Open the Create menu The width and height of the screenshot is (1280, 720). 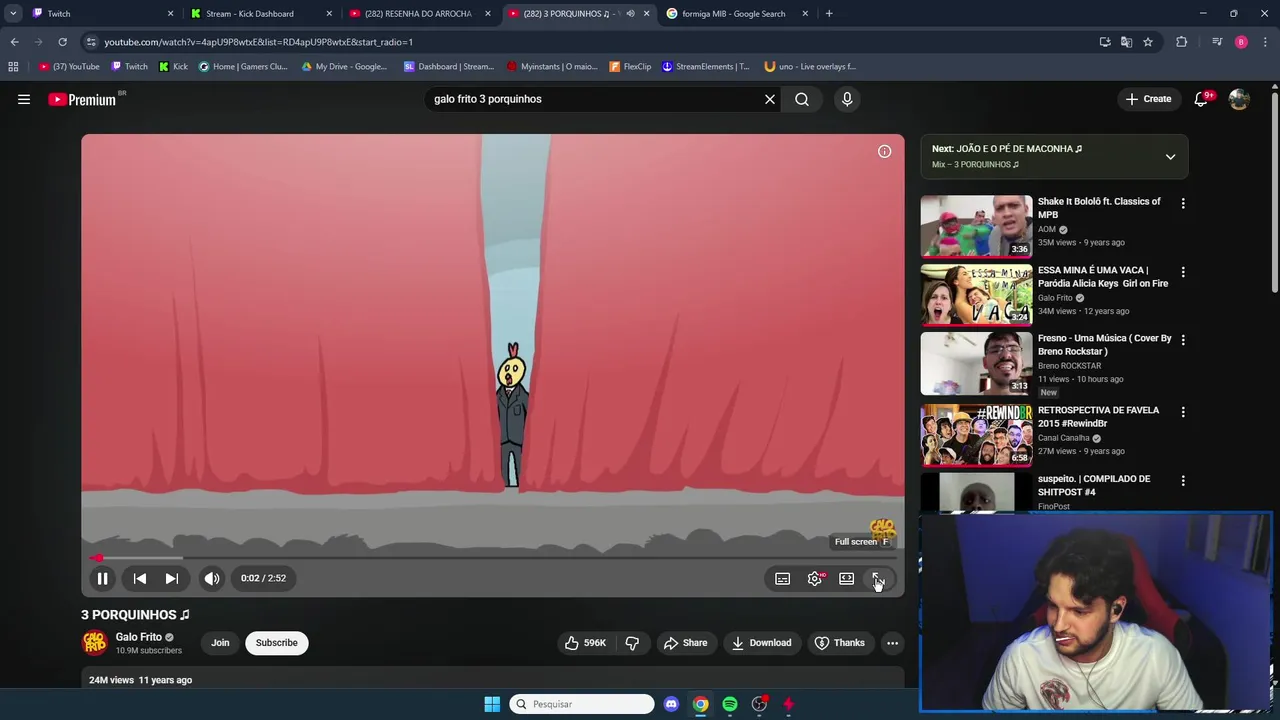pyautogui.click(x=1148, y=99)
